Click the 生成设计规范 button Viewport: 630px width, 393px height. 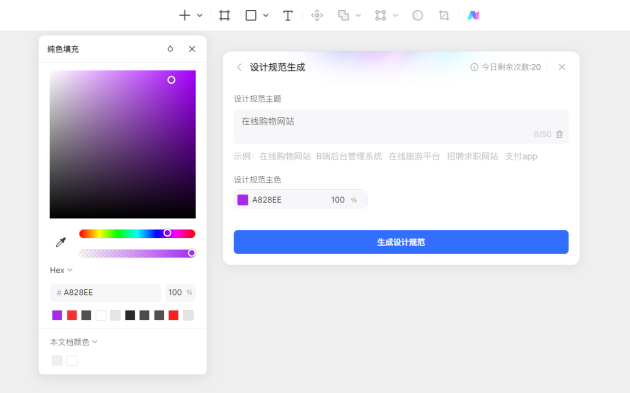pos(401,242)
